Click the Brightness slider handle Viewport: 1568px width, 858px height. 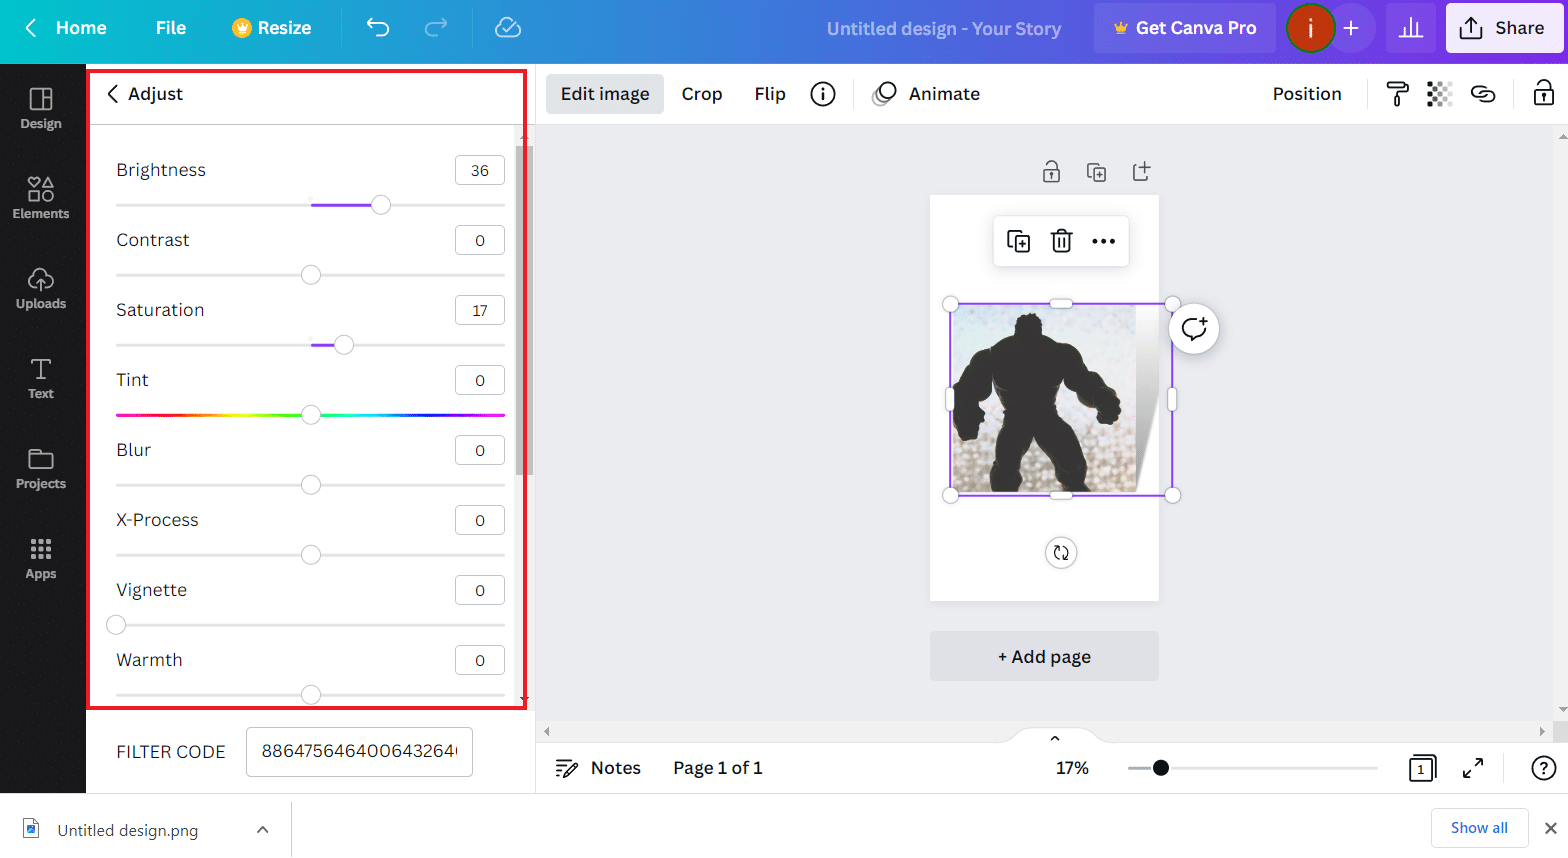pyautogui.click(x=381, y=205)
